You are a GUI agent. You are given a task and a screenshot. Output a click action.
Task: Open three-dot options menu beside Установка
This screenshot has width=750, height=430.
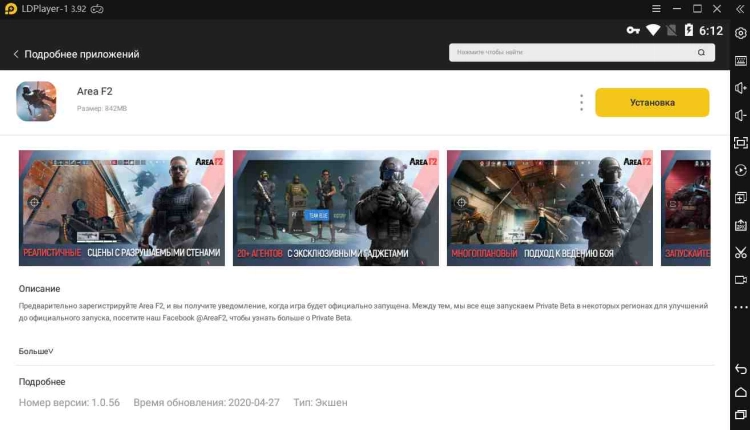pos(581,102)
